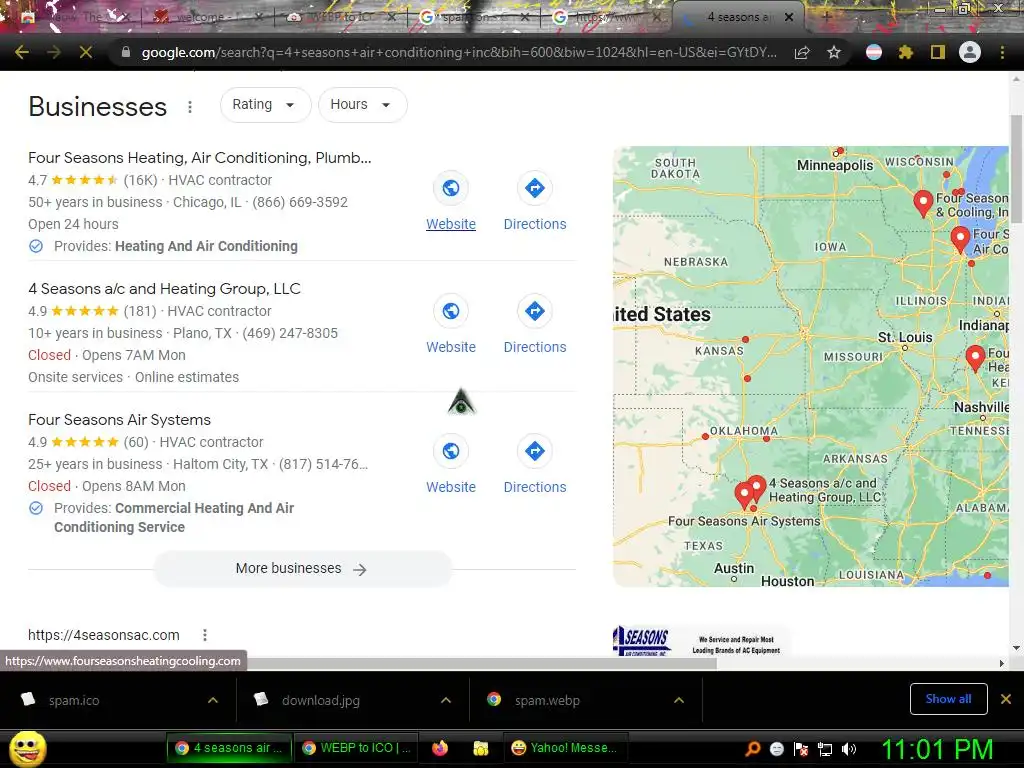Viewport: 1024px width, 768px height.
Task: Click the Firefox icon in taskbar
Action: tap(440, 748)
